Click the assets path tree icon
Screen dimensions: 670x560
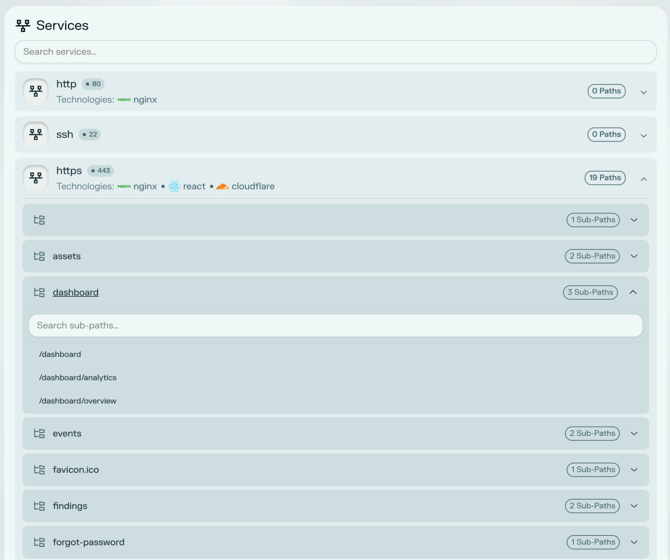click(x=39, y=256)
